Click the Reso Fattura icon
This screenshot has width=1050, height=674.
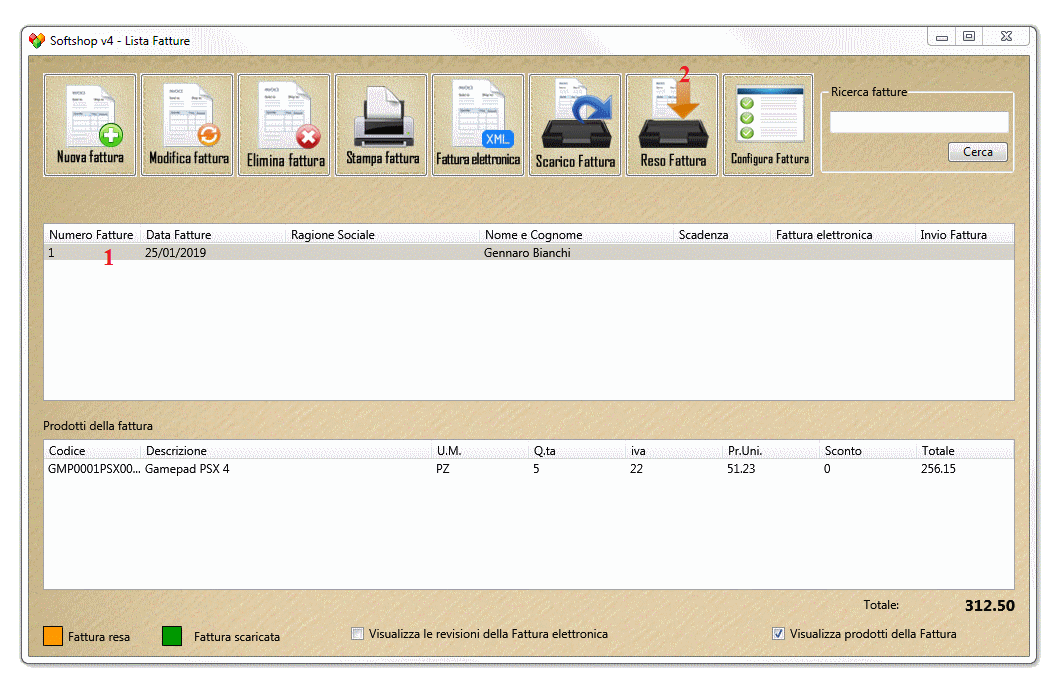672,125
